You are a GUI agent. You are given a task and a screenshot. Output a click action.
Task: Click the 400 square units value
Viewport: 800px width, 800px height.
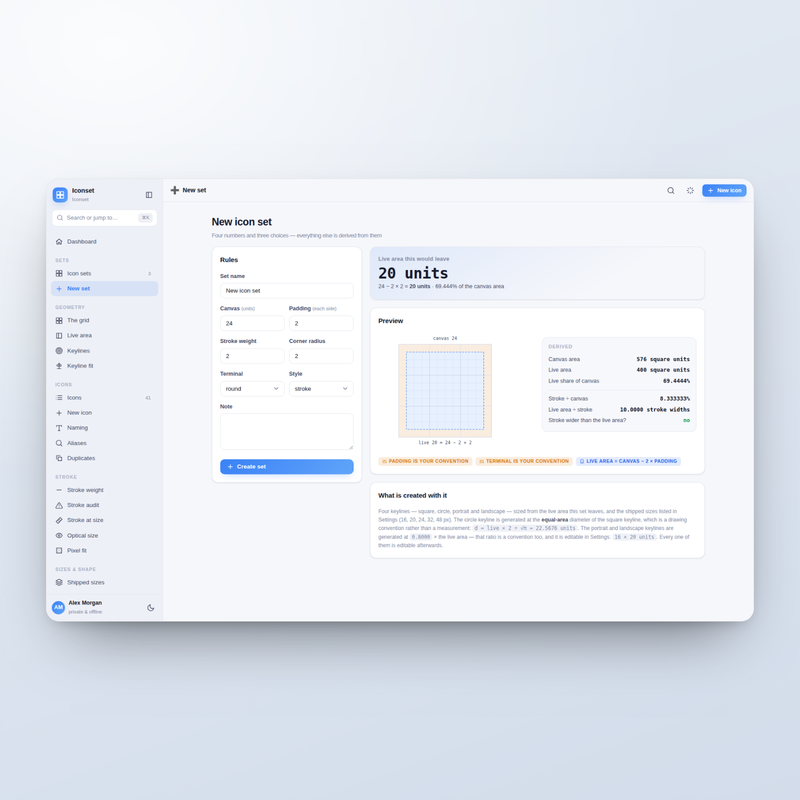point(663,370)
